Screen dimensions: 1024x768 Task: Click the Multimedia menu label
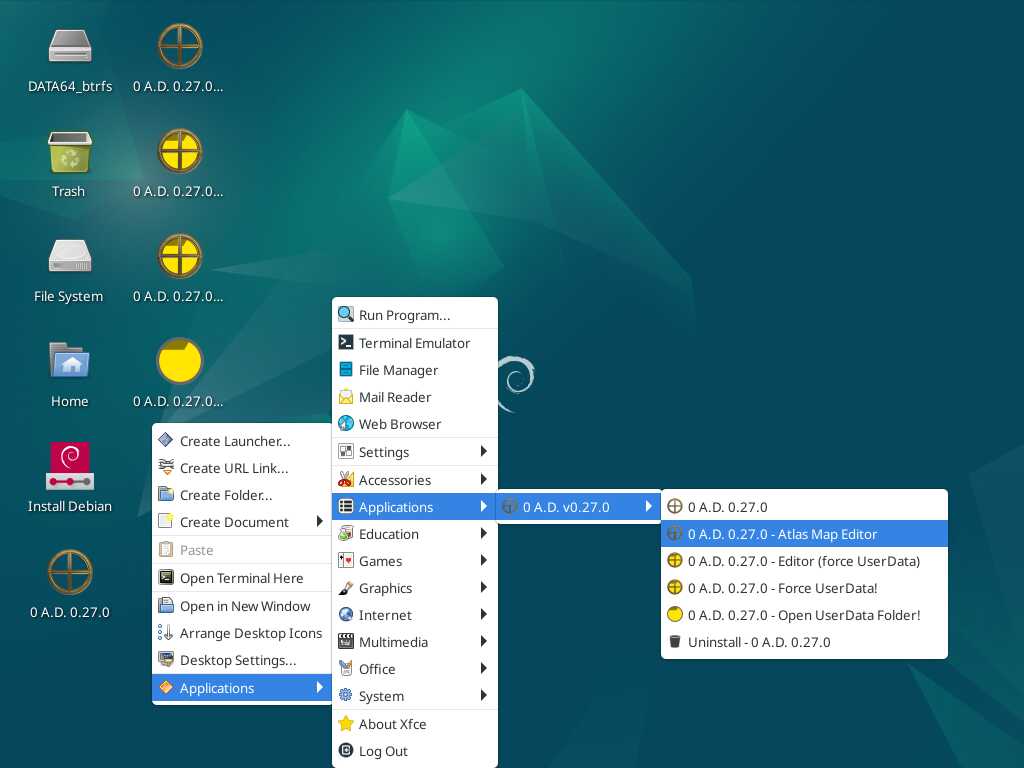tap(393, 642)
